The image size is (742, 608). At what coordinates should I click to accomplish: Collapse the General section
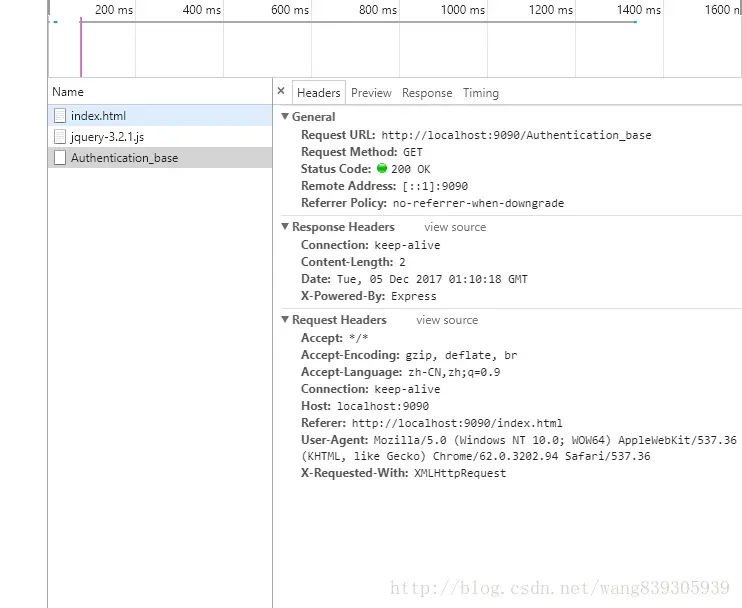click(285, 116)
